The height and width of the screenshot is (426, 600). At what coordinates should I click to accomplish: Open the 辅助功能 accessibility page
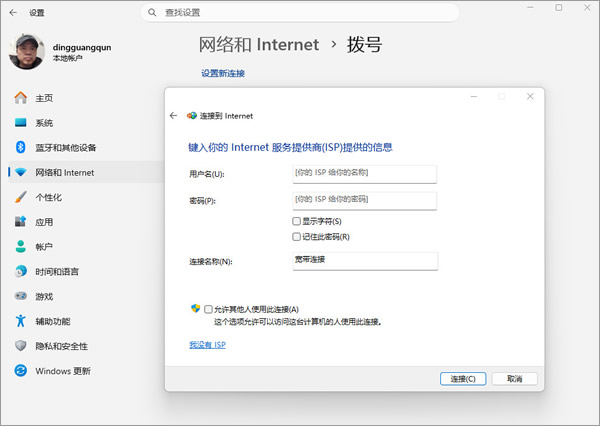[x=55, y=321]
